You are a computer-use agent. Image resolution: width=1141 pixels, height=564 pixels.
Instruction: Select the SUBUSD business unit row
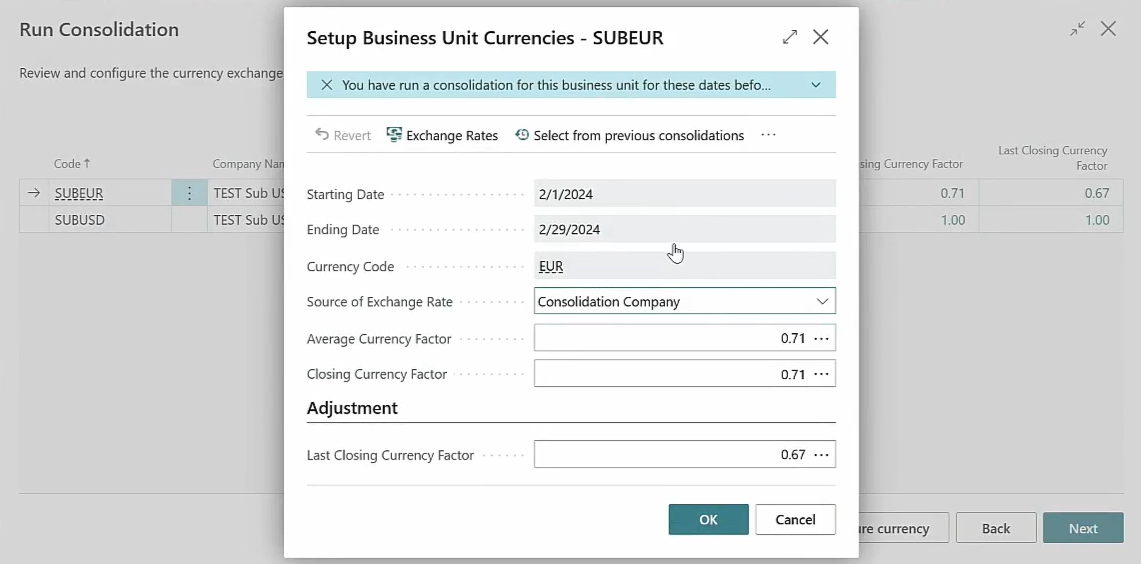(80, 220)
